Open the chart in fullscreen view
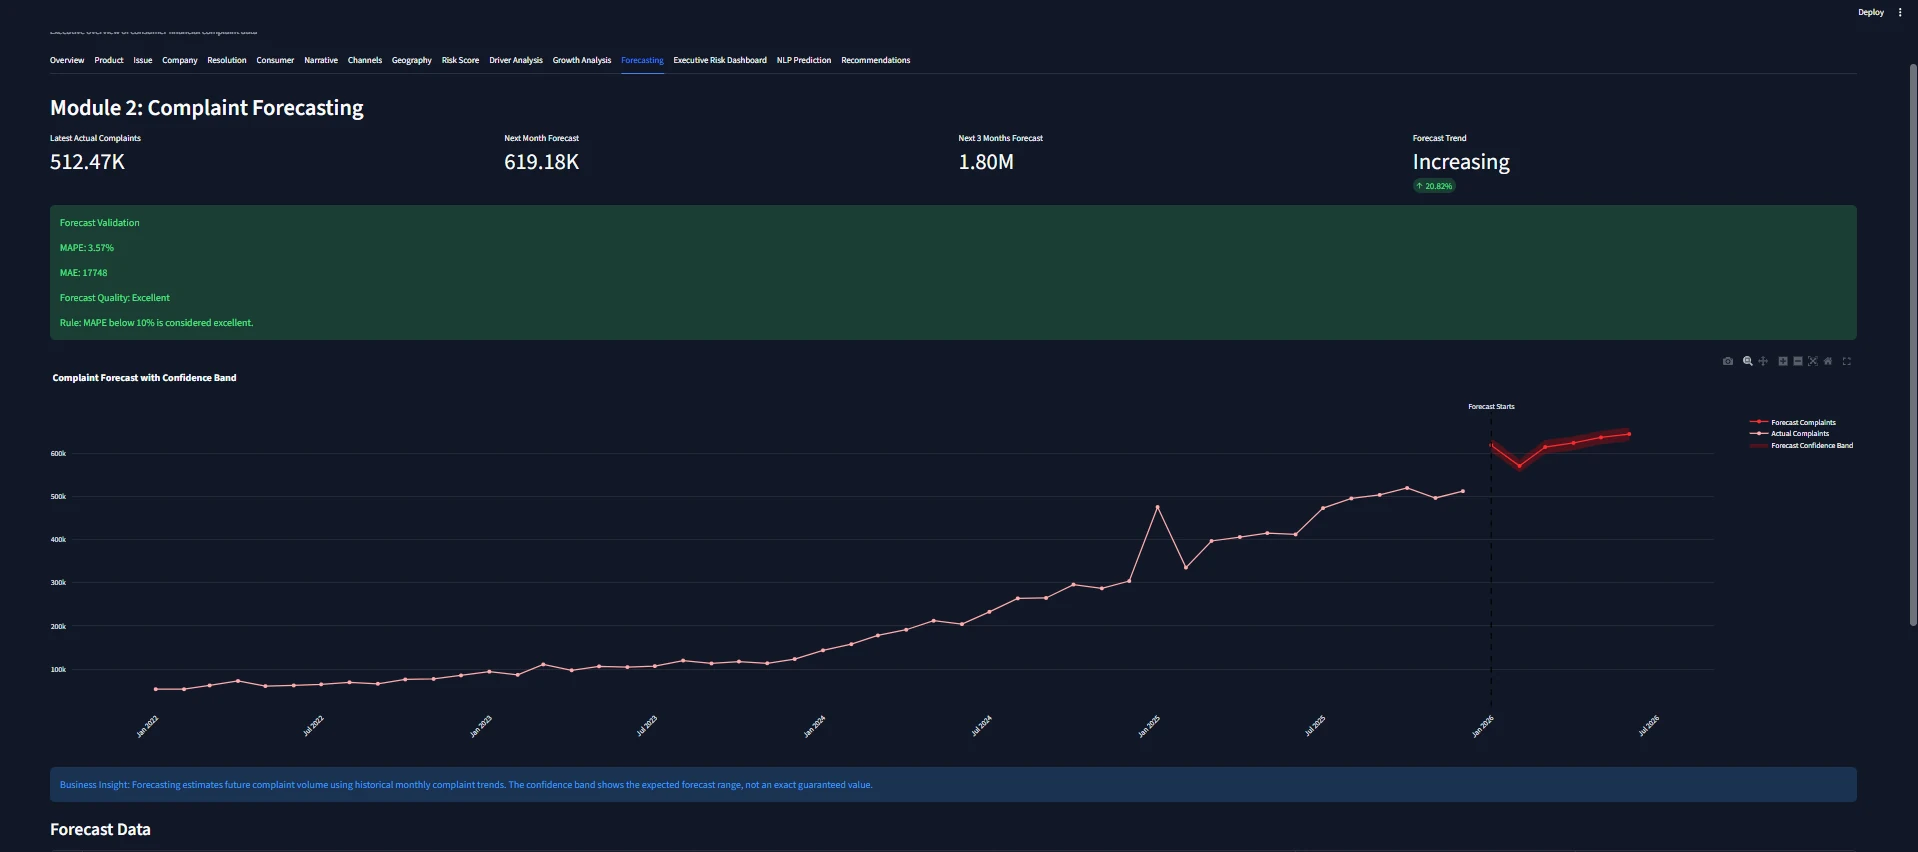The width and height of the screenshot is (1918, 852). [x=1847, y=361]
